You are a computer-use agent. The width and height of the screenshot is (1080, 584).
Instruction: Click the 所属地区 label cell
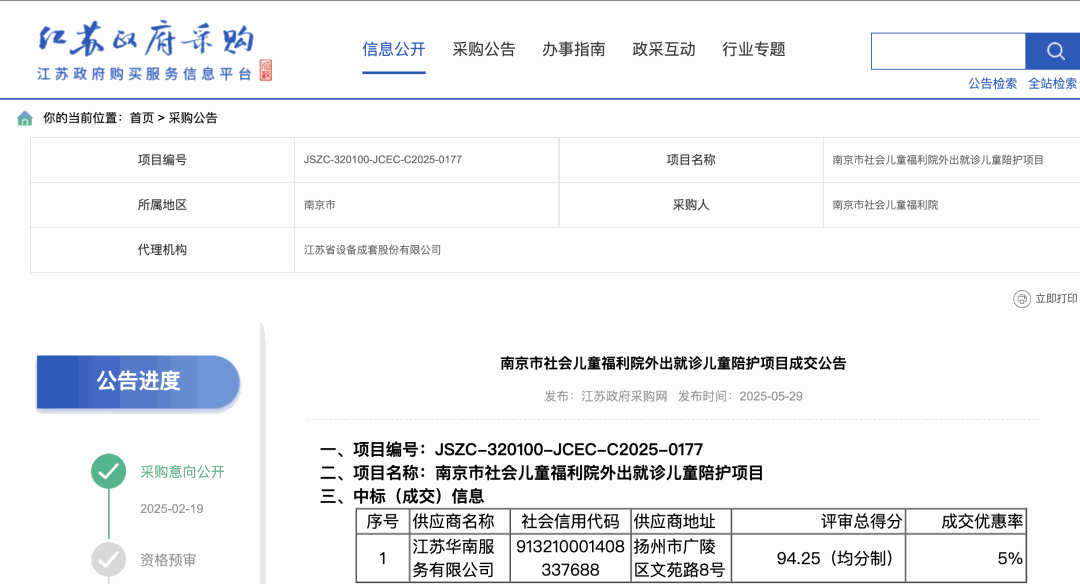pyautogui.click(x=163, y=205)
